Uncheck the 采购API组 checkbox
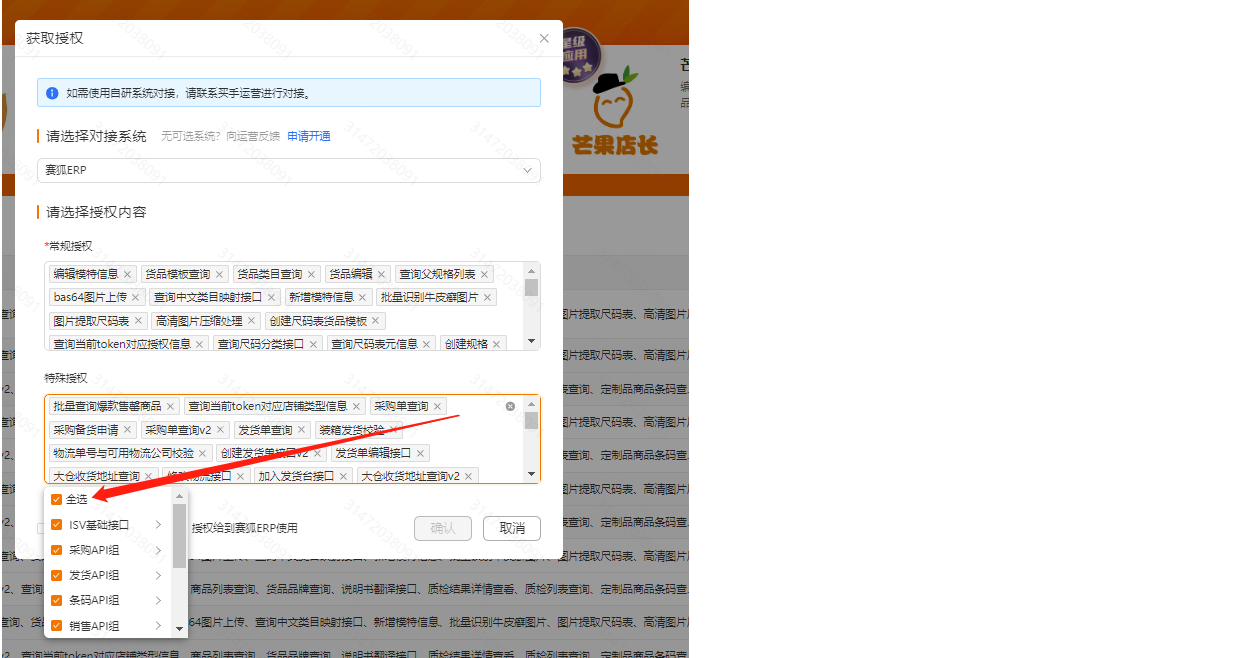Image resolution: width=1249 pixels, height=658 pixels. pos(56,550)
